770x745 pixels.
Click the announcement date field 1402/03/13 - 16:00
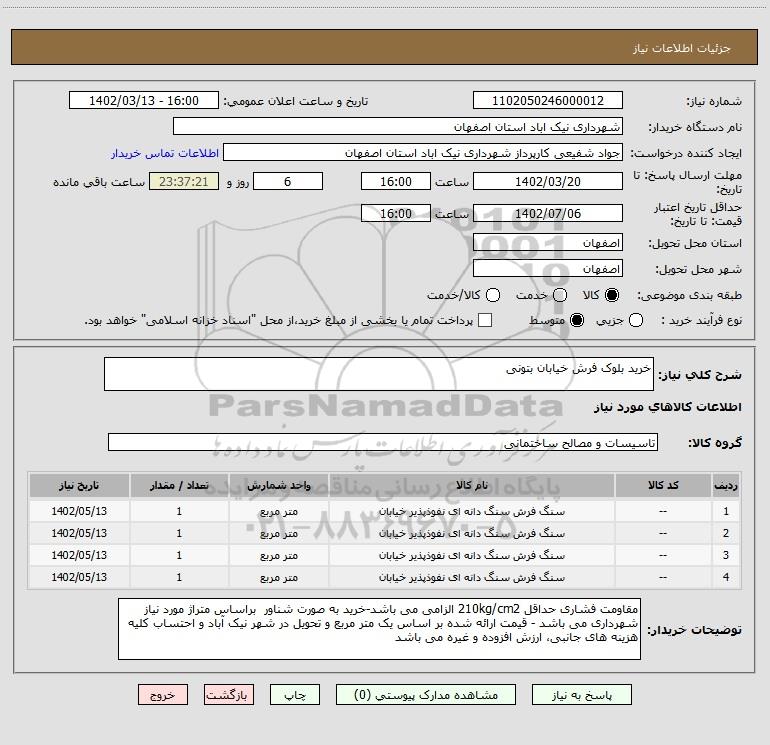tap(144, 100)
